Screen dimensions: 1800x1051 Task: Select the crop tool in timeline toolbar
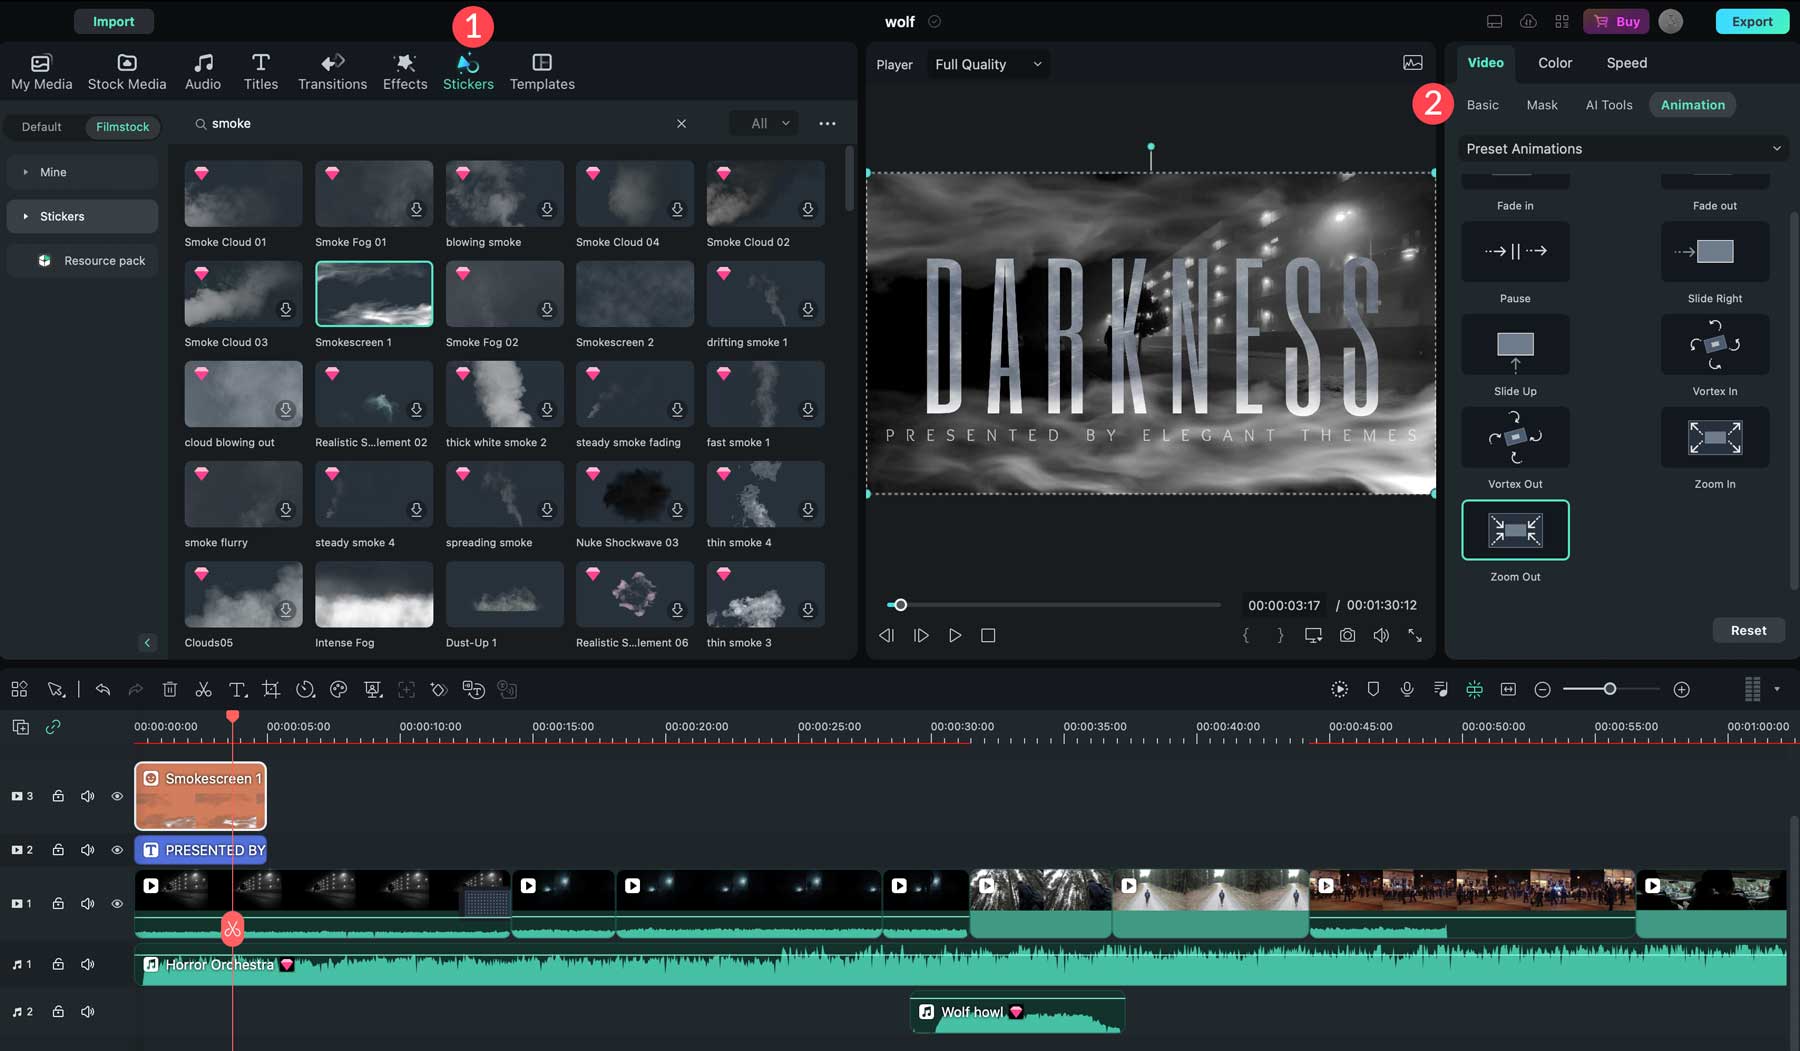tap(271, 690)
